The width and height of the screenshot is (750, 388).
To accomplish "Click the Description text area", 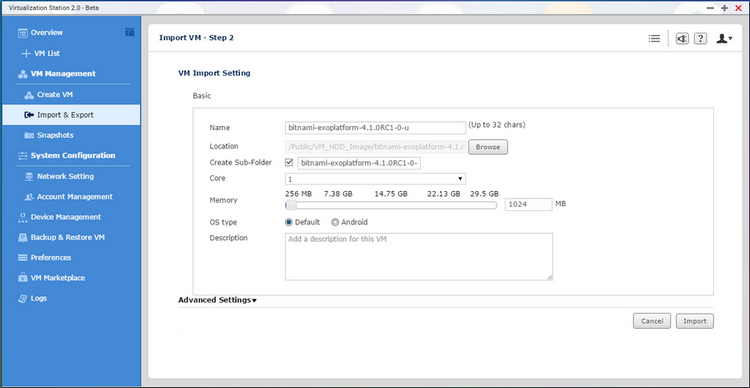I will [x=419, y=256].
